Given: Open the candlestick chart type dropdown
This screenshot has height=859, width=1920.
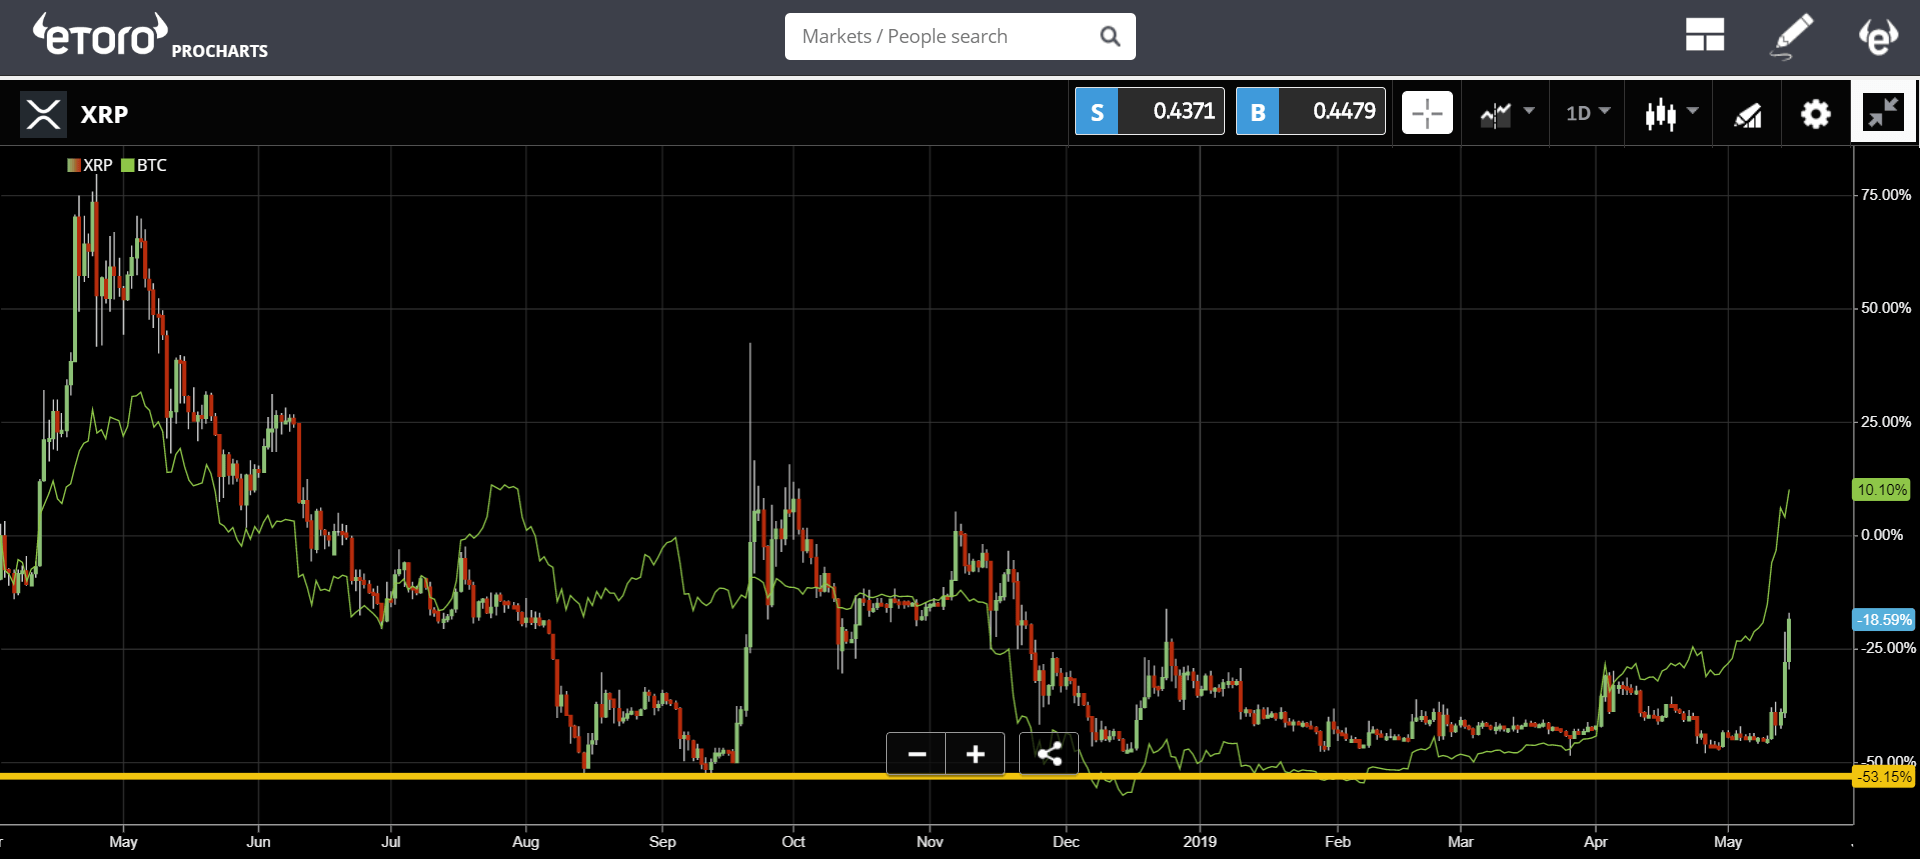Looking at the screenshot, I should click(x=1671, y=114).
